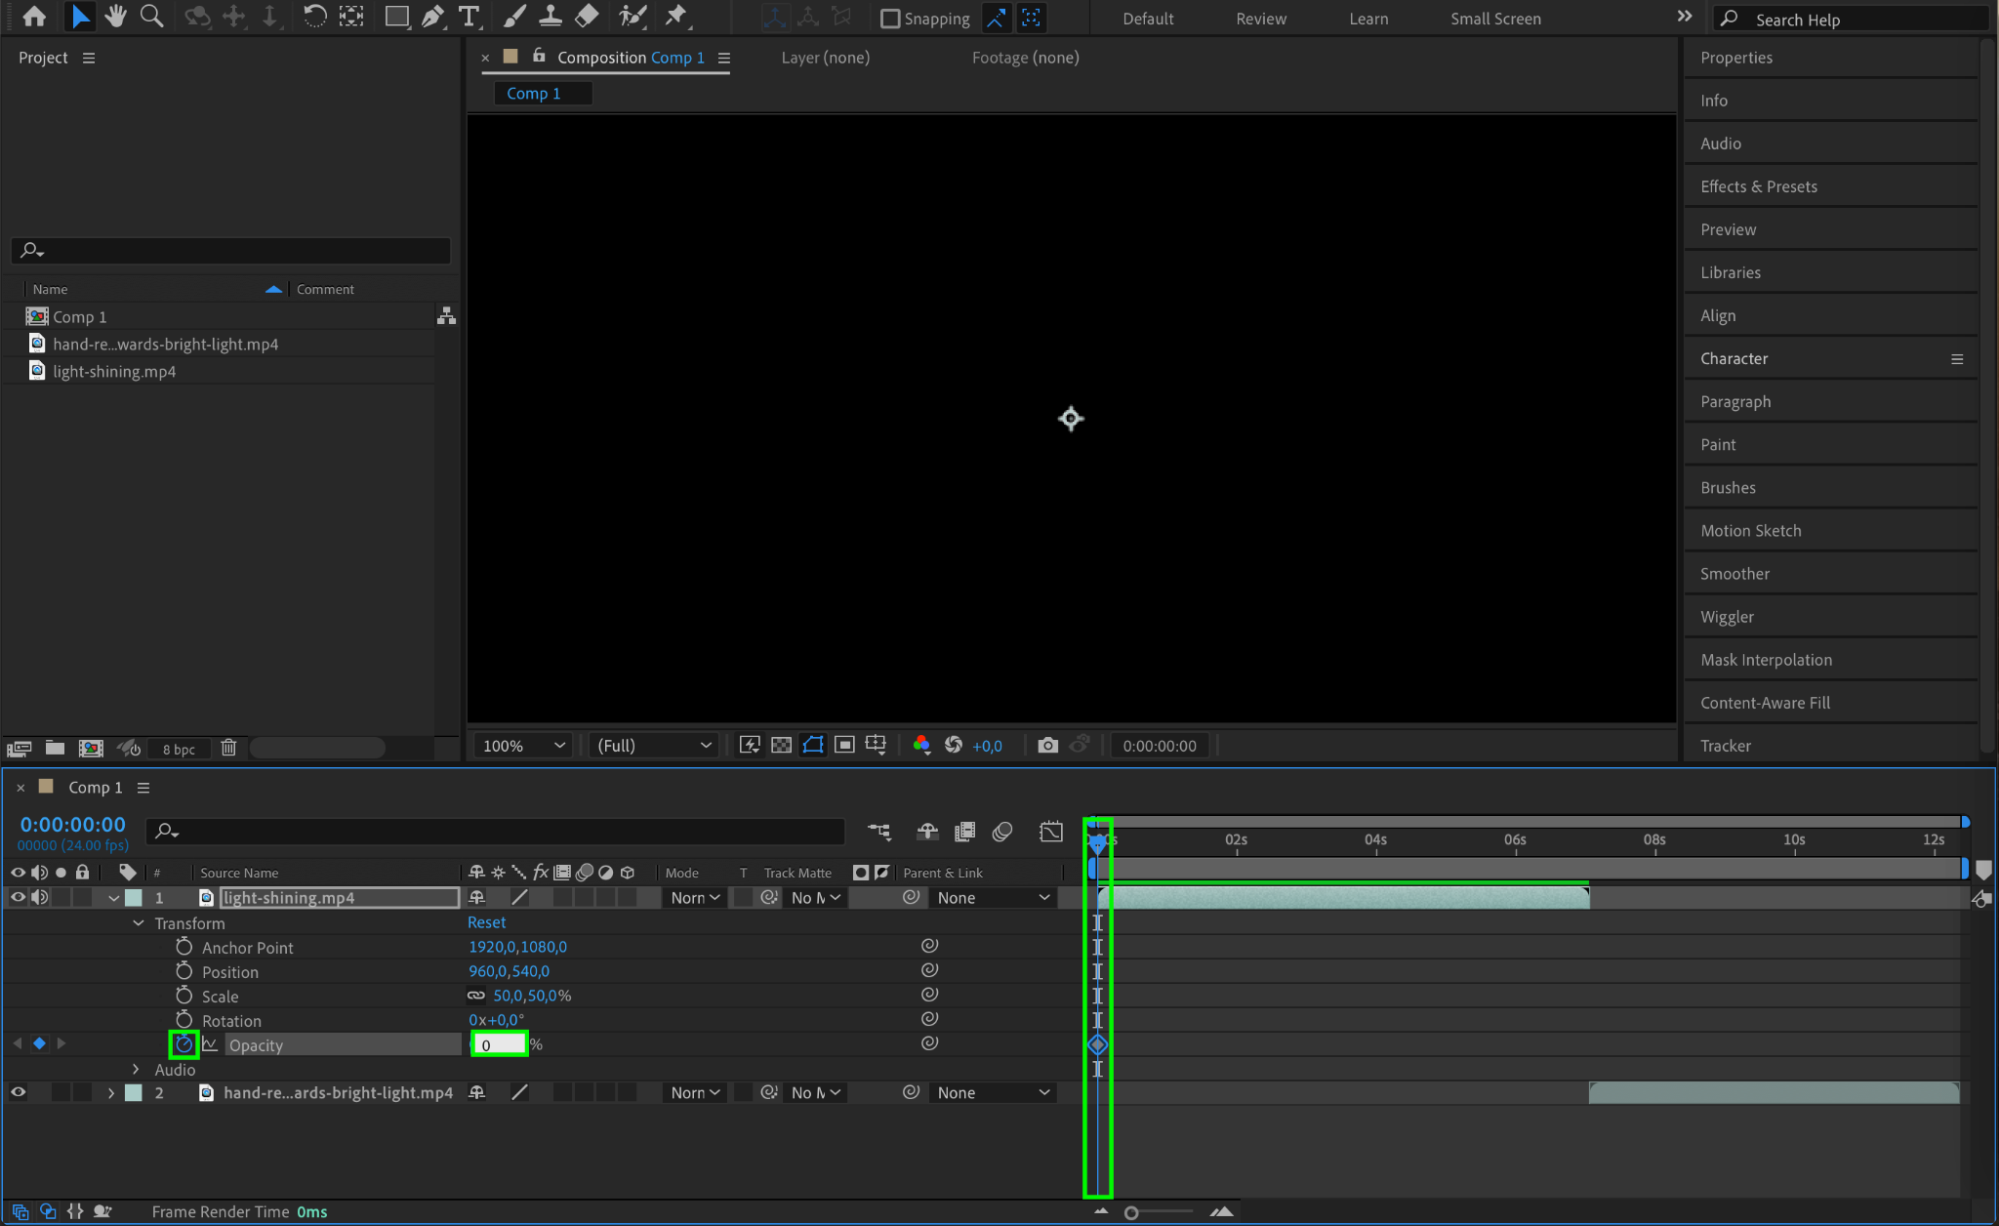The image size is (1999, 1226).
Task: Select the Pen tool in toolbar
Action: tap(433, 16)
